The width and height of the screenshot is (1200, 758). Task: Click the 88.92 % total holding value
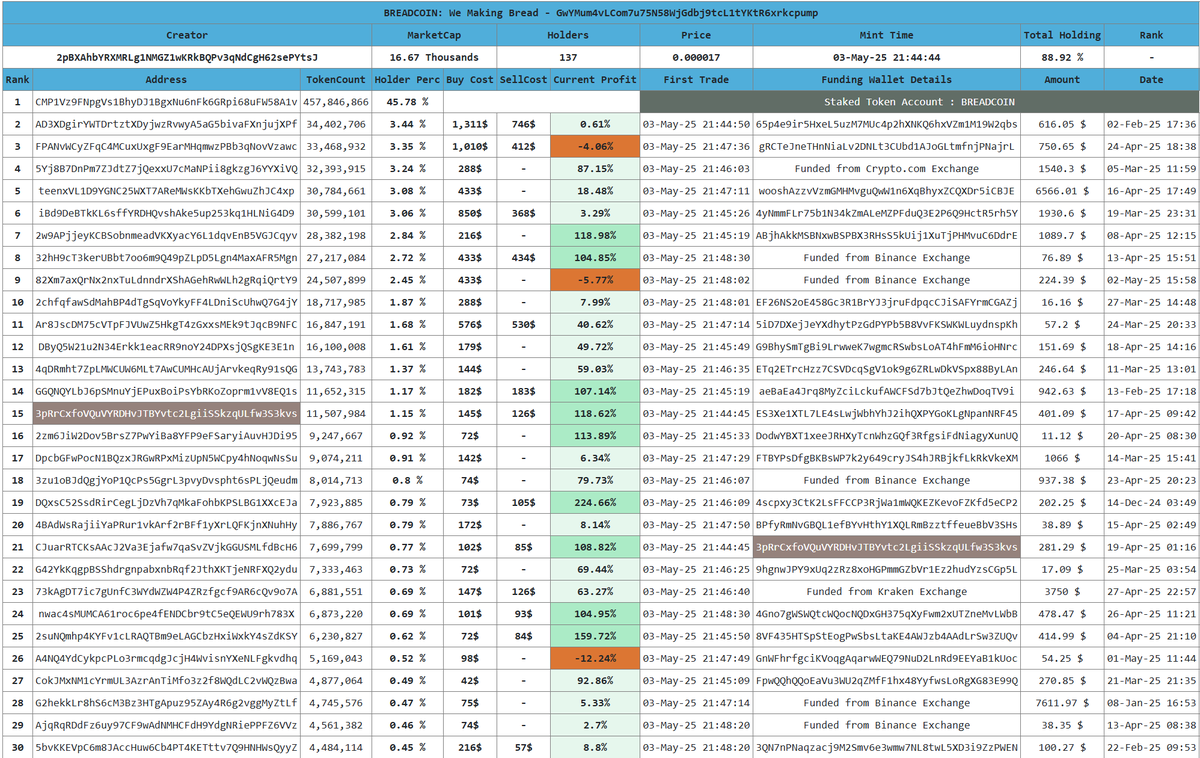pos(1061,57)
